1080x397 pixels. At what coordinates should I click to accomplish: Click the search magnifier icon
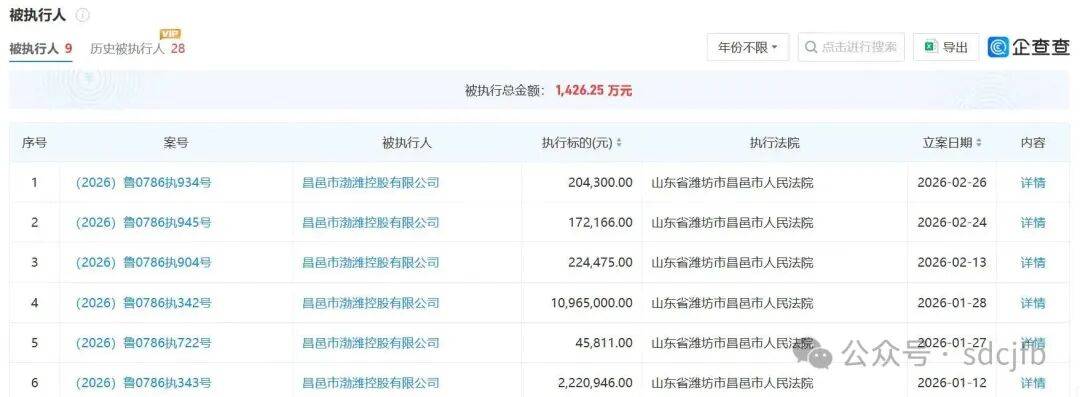click(x=811, y=48)
